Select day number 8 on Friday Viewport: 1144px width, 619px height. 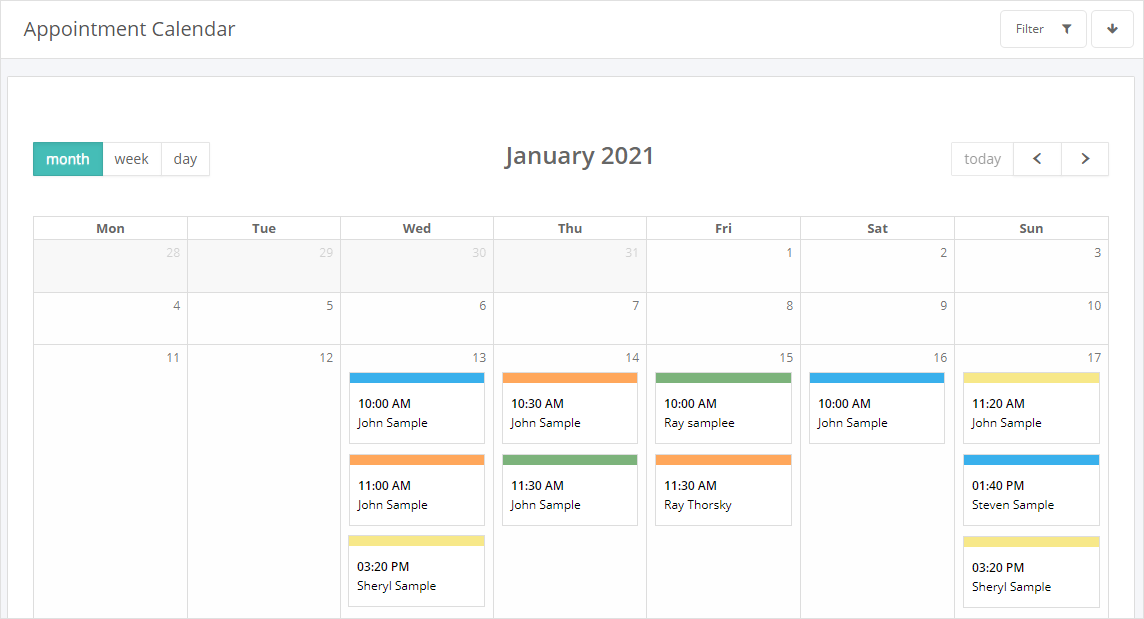click(x=789, y=306)
